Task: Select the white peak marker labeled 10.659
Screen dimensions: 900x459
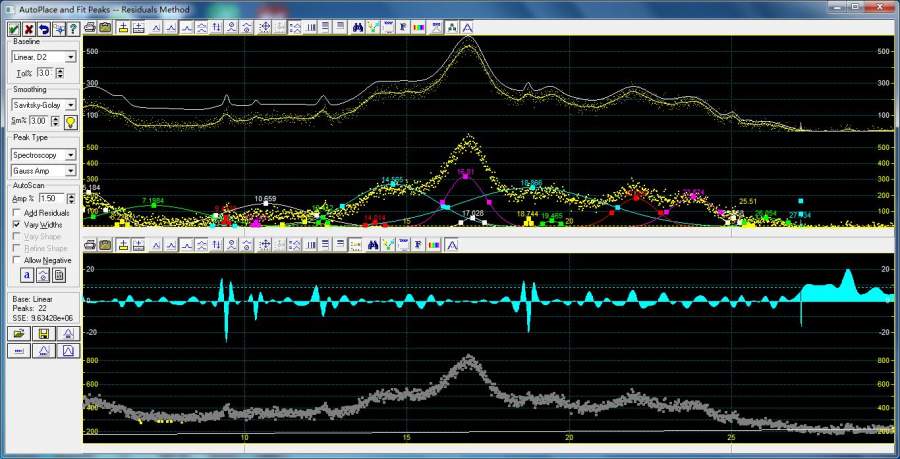Action: tap(266, 203)
